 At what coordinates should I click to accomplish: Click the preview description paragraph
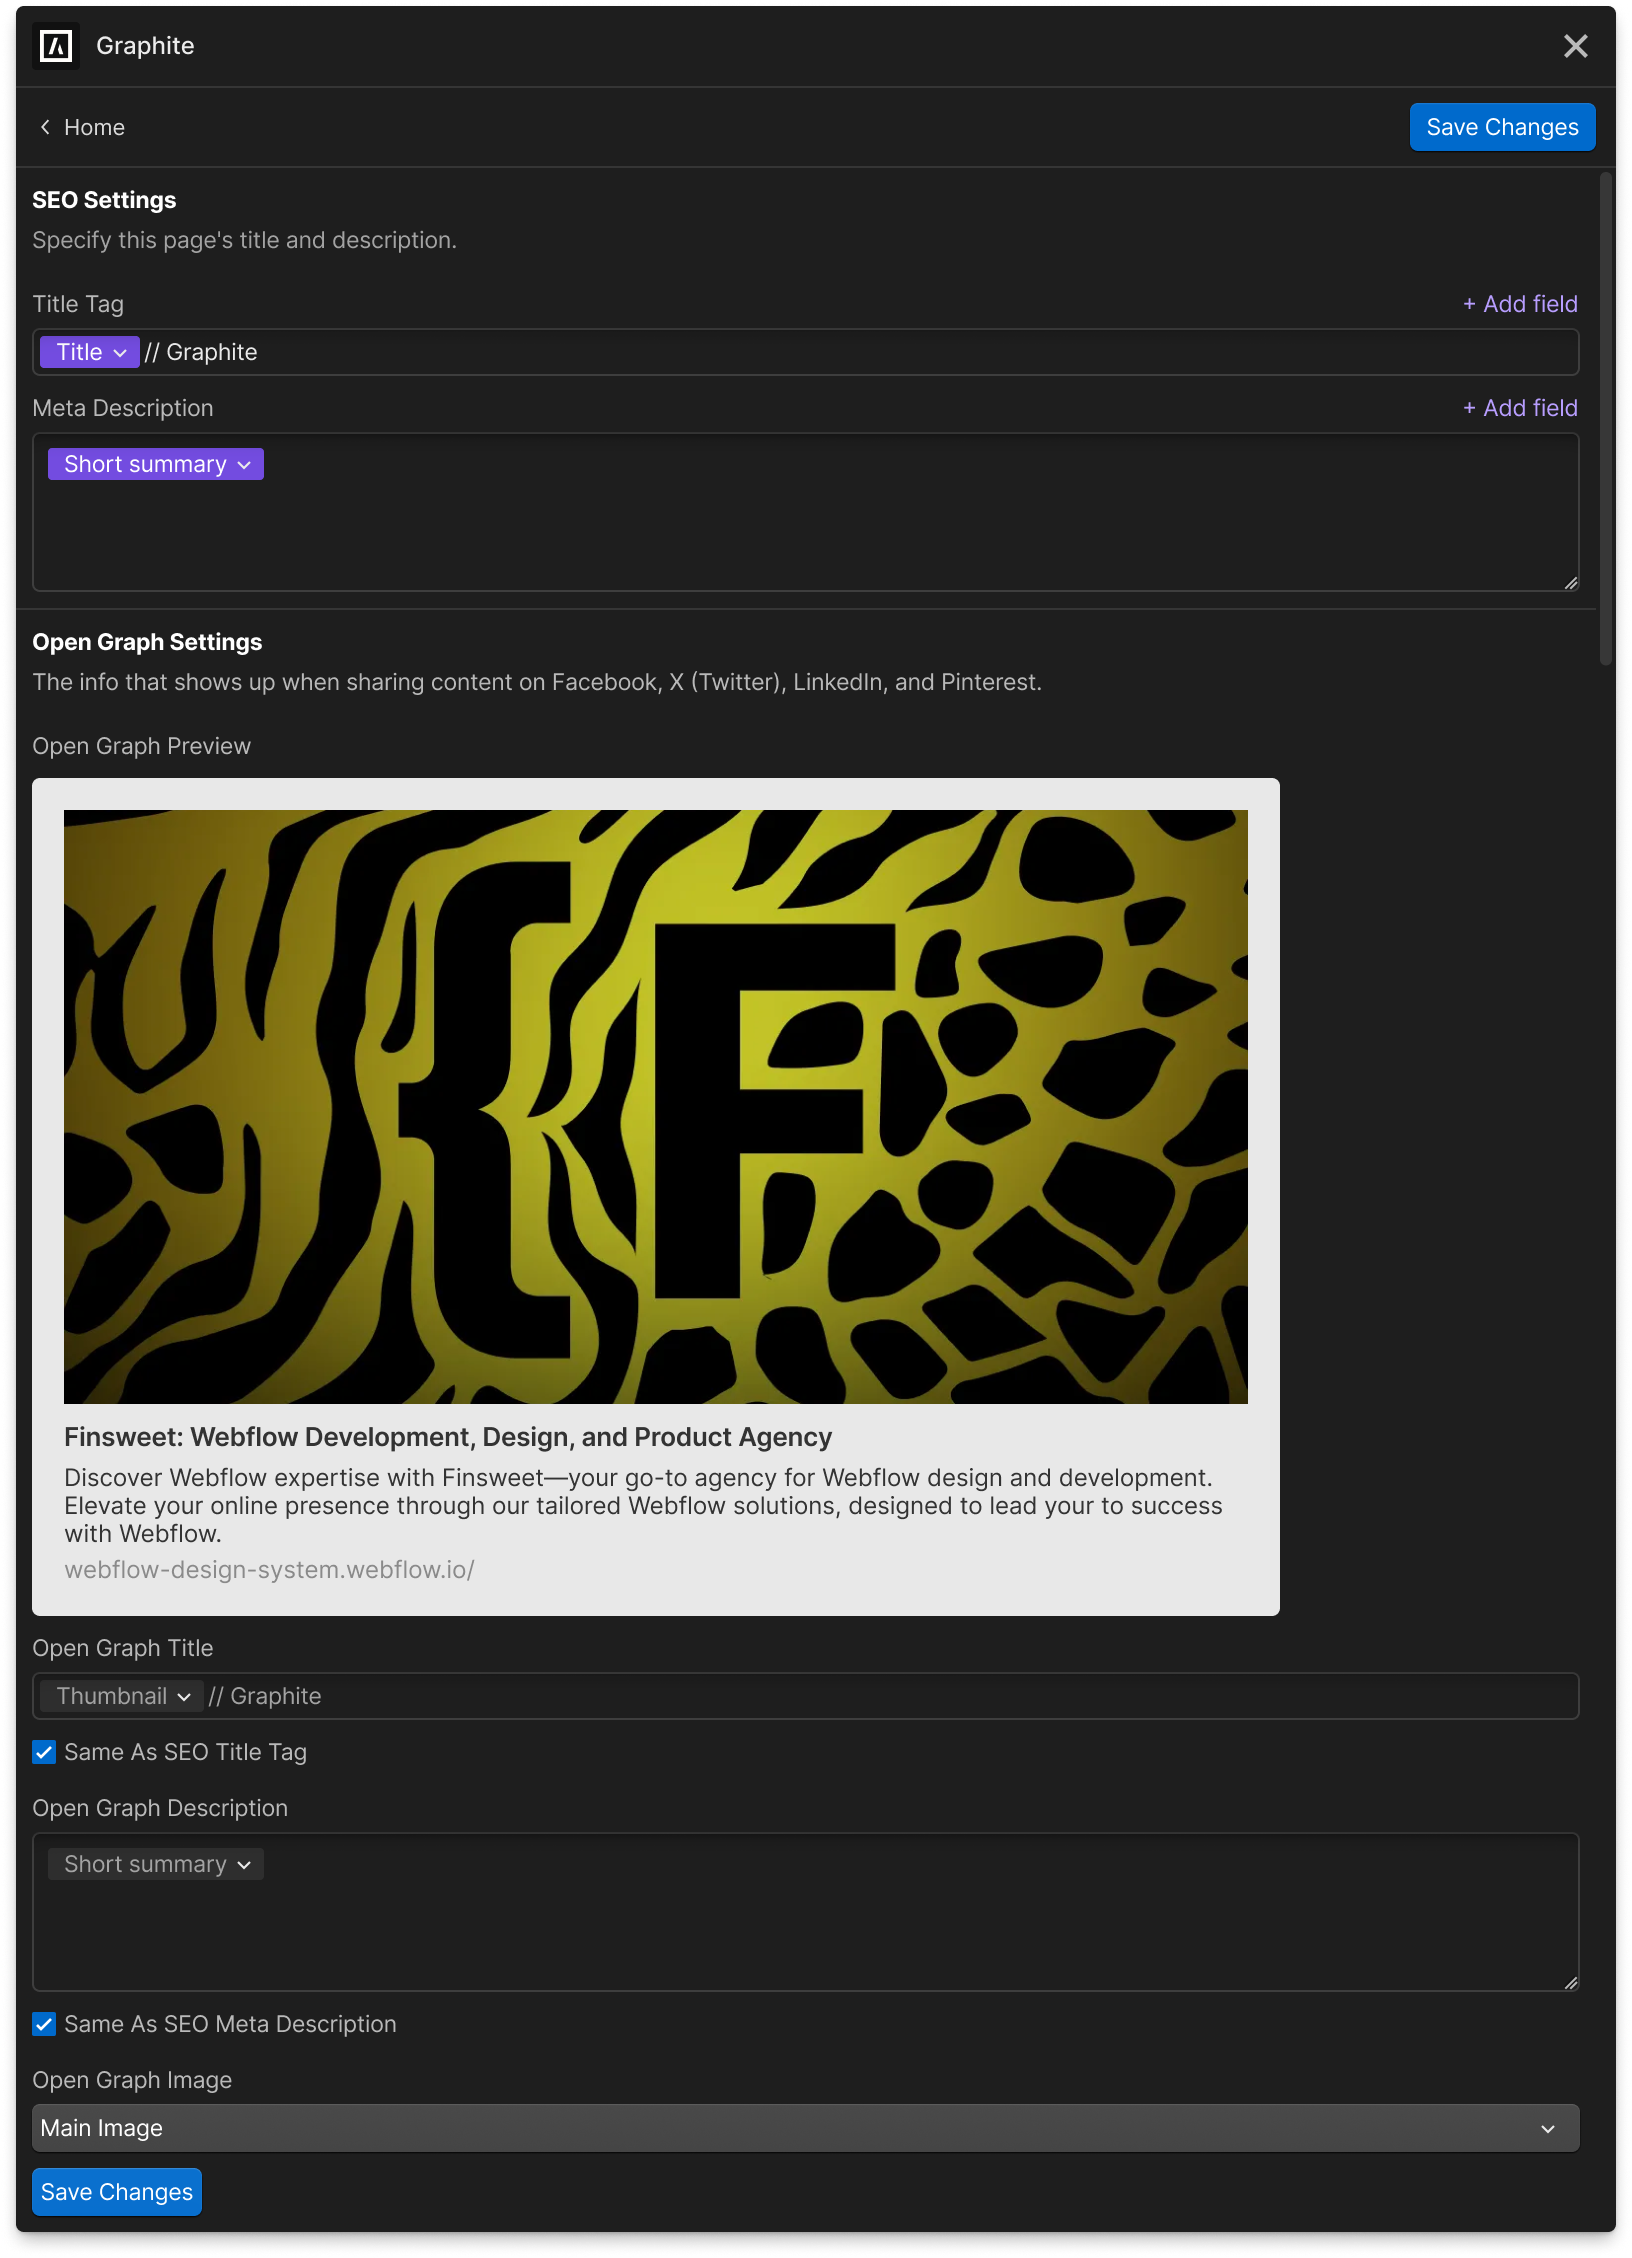[643, 1506]
